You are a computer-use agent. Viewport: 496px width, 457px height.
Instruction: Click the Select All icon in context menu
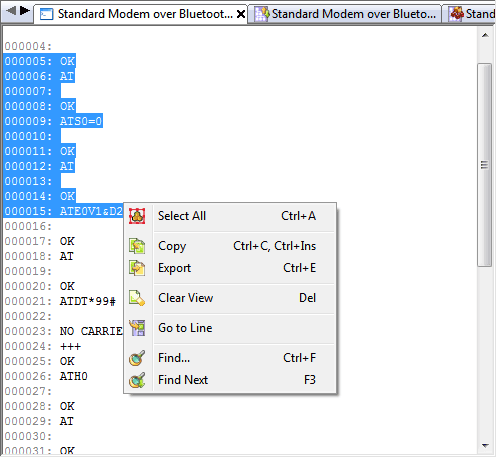[137, 216]
